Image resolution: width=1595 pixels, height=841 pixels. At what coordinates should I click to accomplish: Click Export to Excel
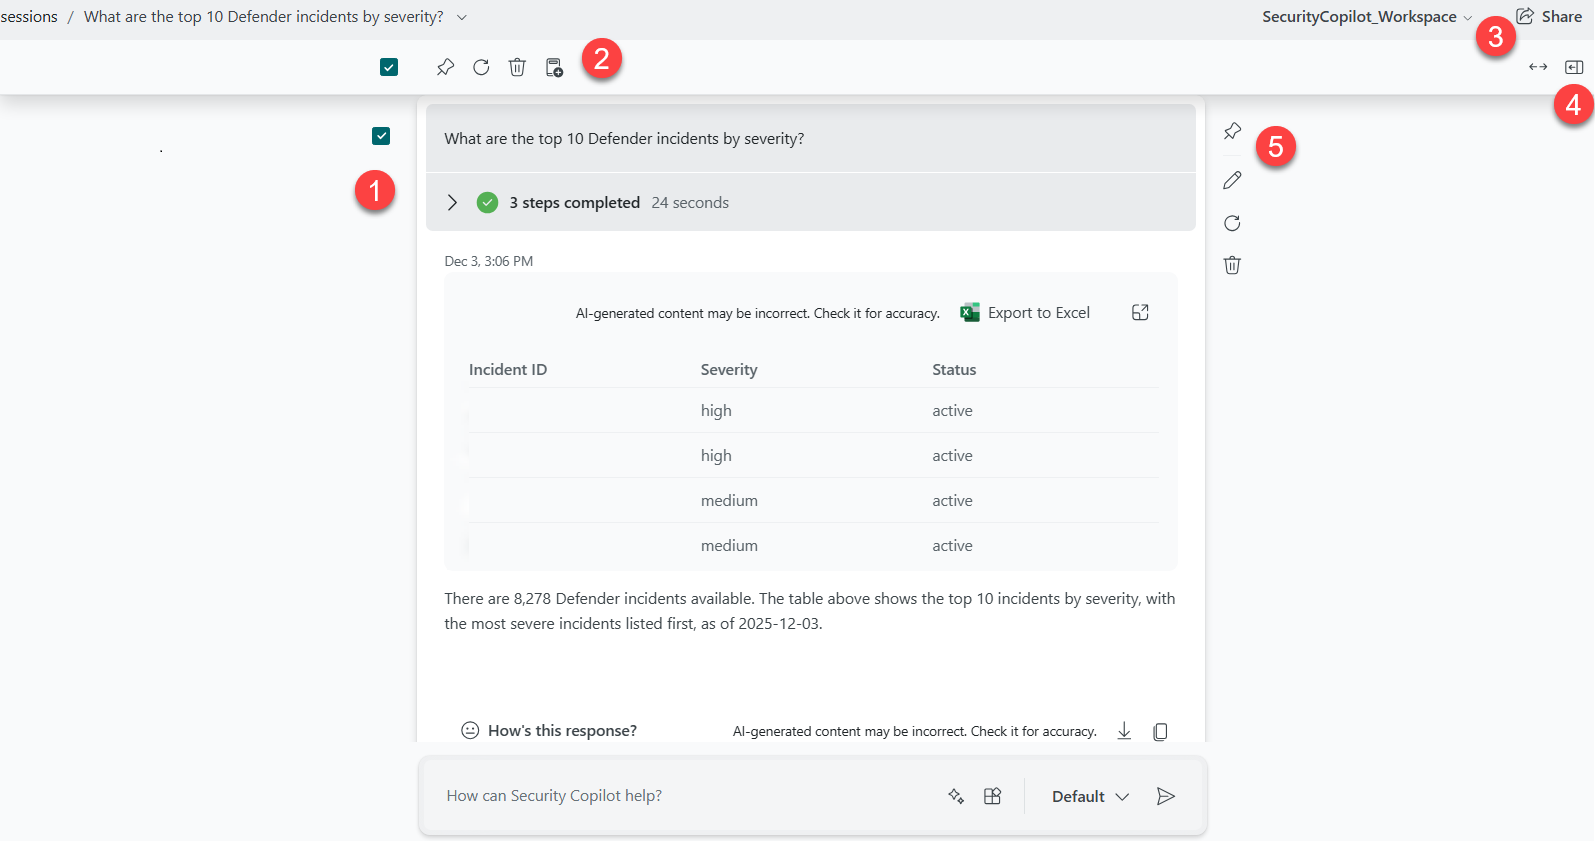coord(1025,313)
